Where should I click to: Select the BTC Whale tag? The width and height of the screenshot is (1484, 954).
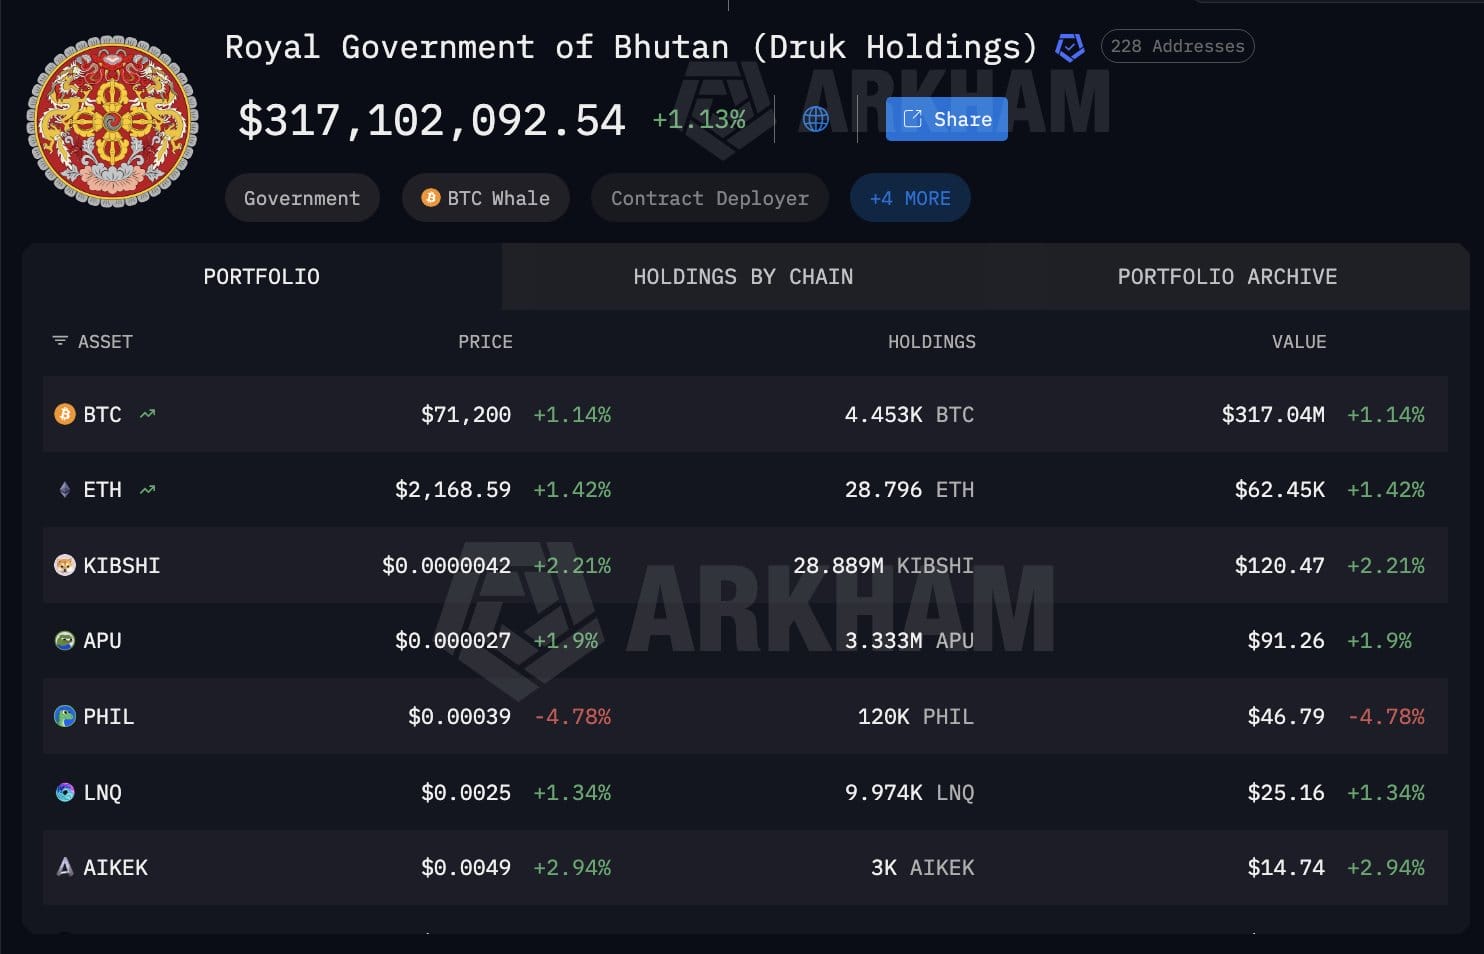pos(486,197)
